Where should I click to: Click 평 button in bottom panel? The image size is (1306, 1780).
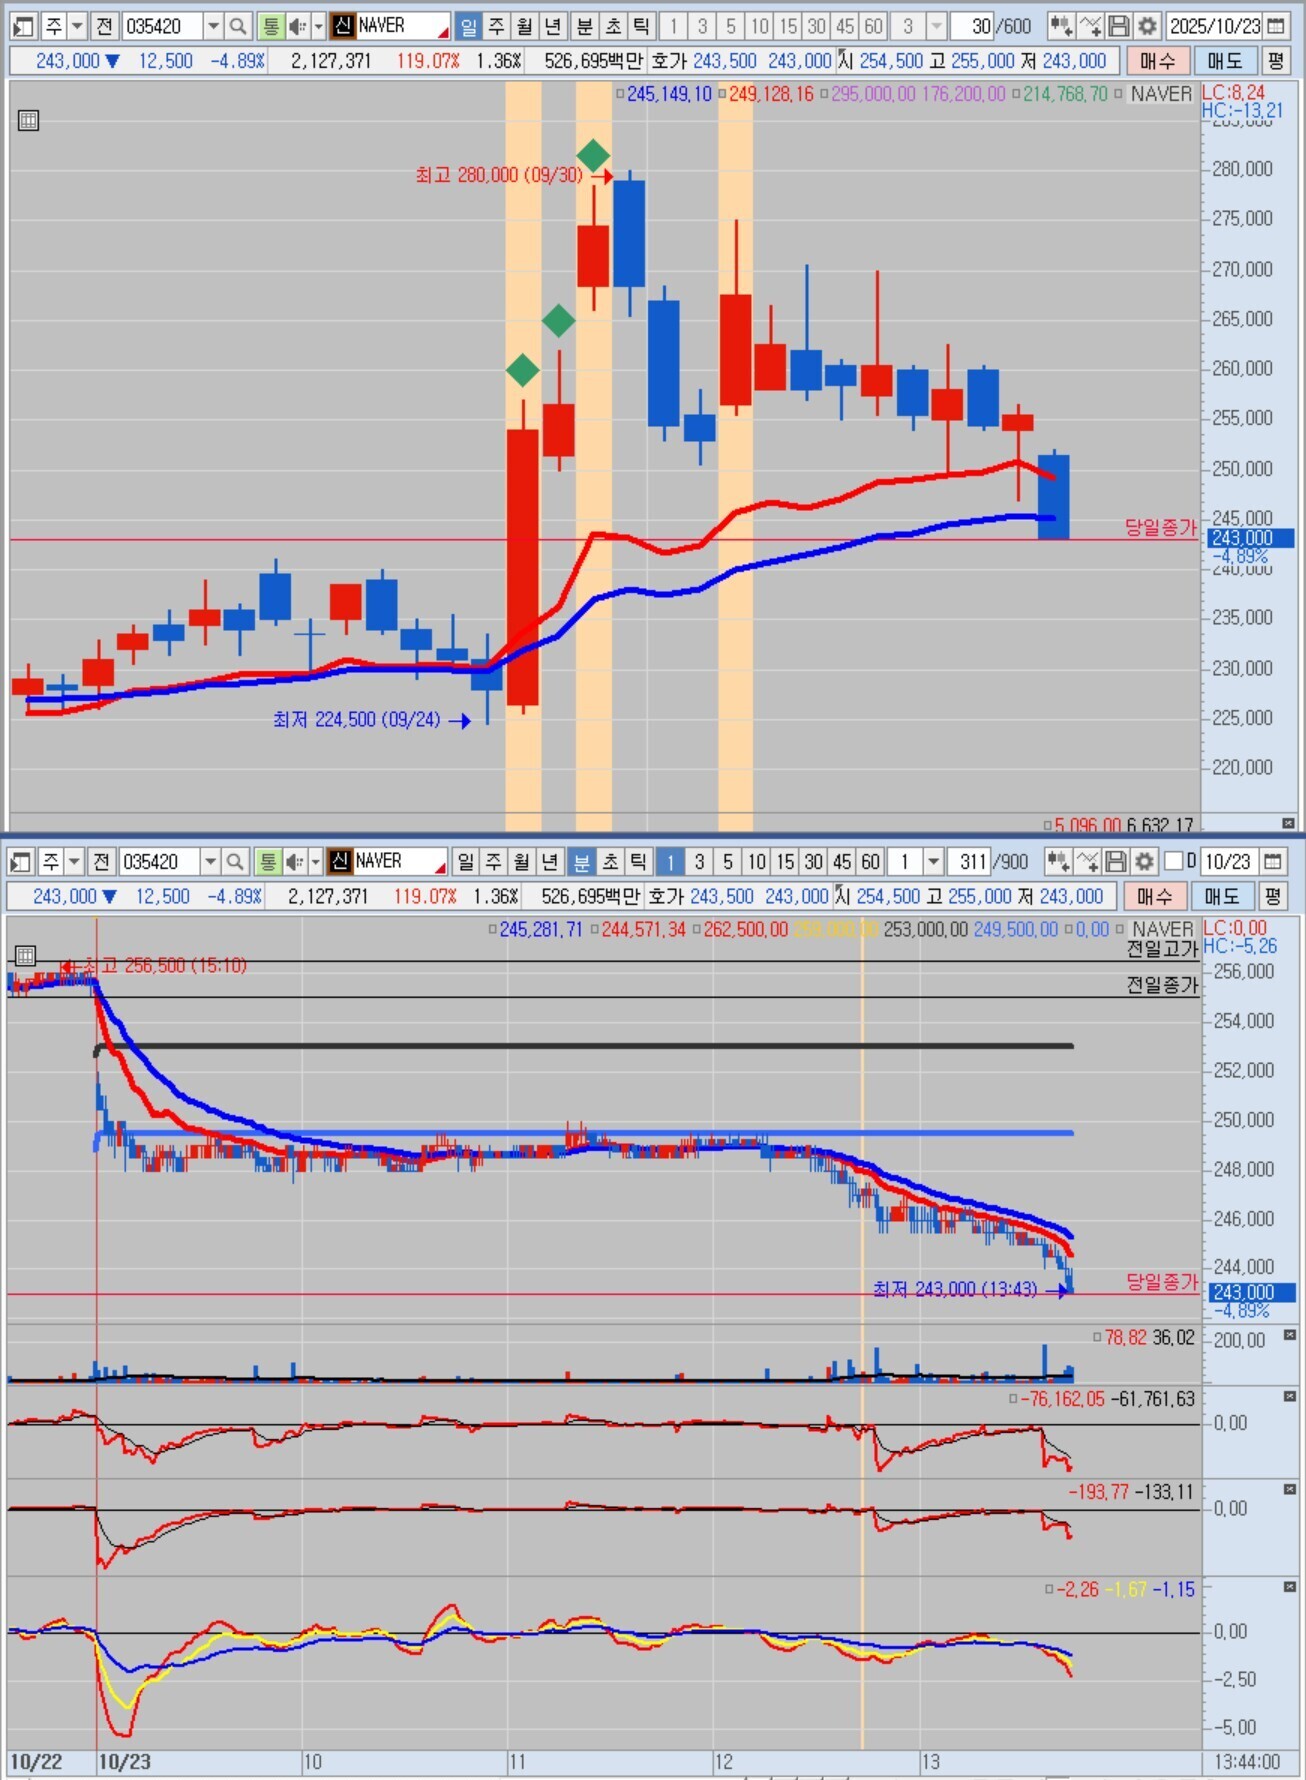(x=1272, y=896)
